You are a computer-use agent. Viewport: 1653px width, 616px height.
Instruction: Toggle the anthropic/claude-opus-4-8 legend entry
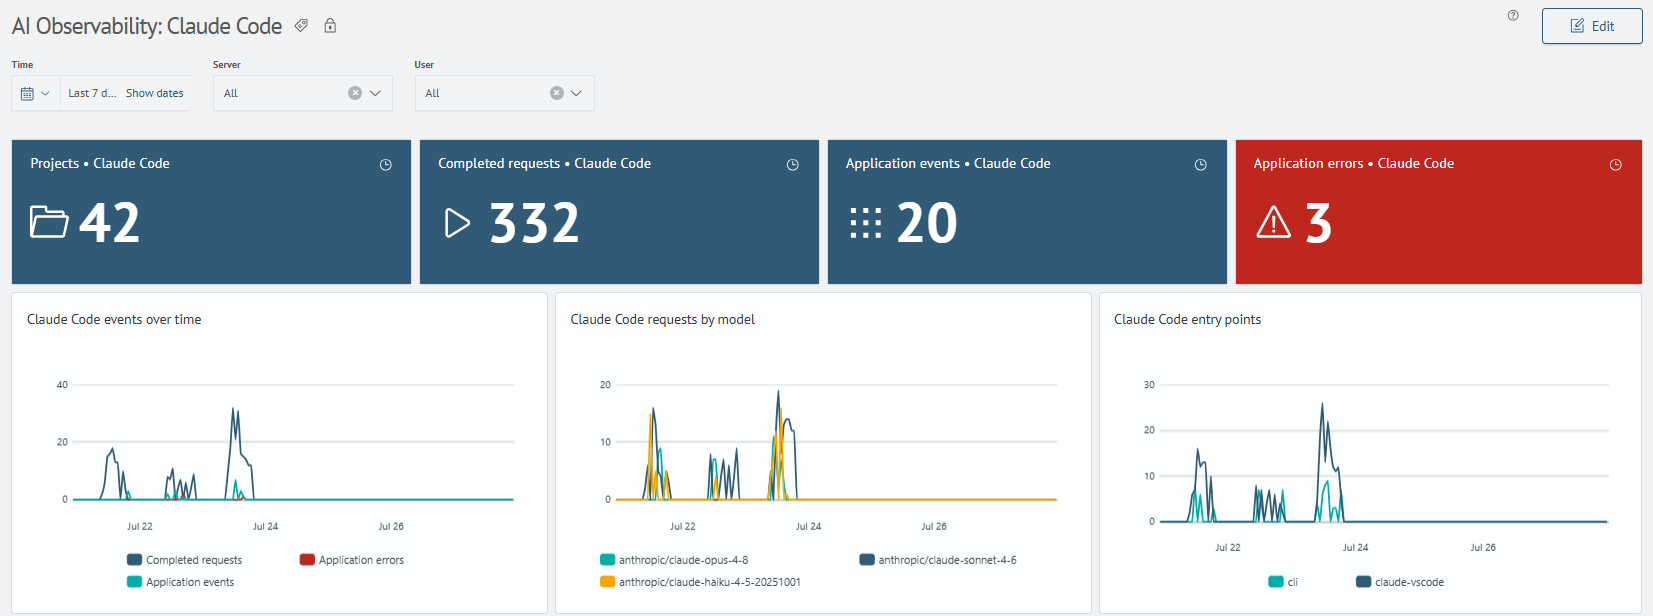tap(674, 560)
